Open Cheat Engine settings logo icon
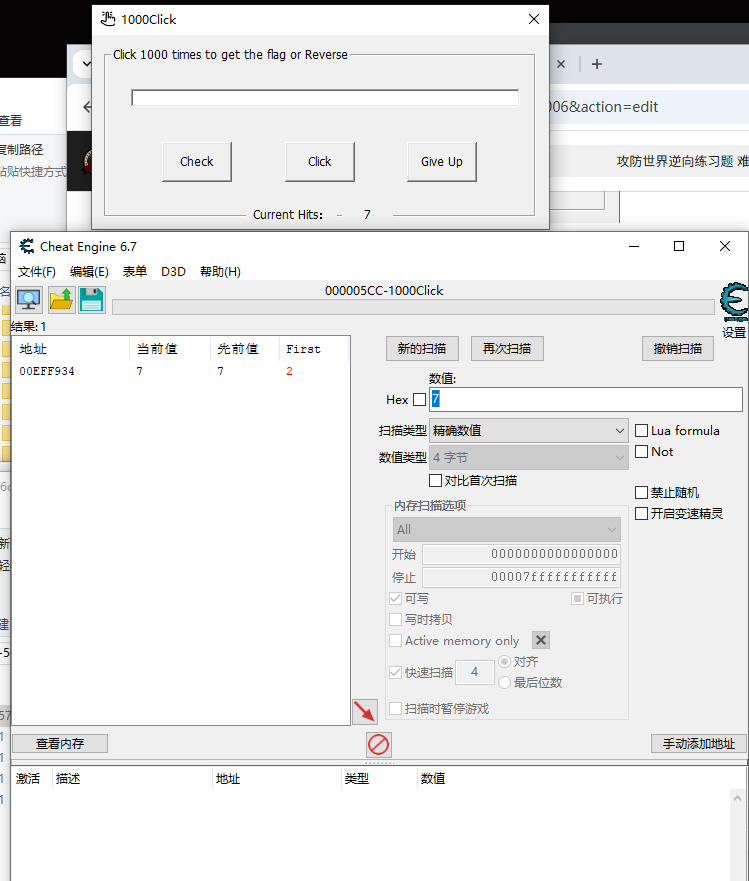The height and width of the screenshot is (881, 749). coord(734,302)
